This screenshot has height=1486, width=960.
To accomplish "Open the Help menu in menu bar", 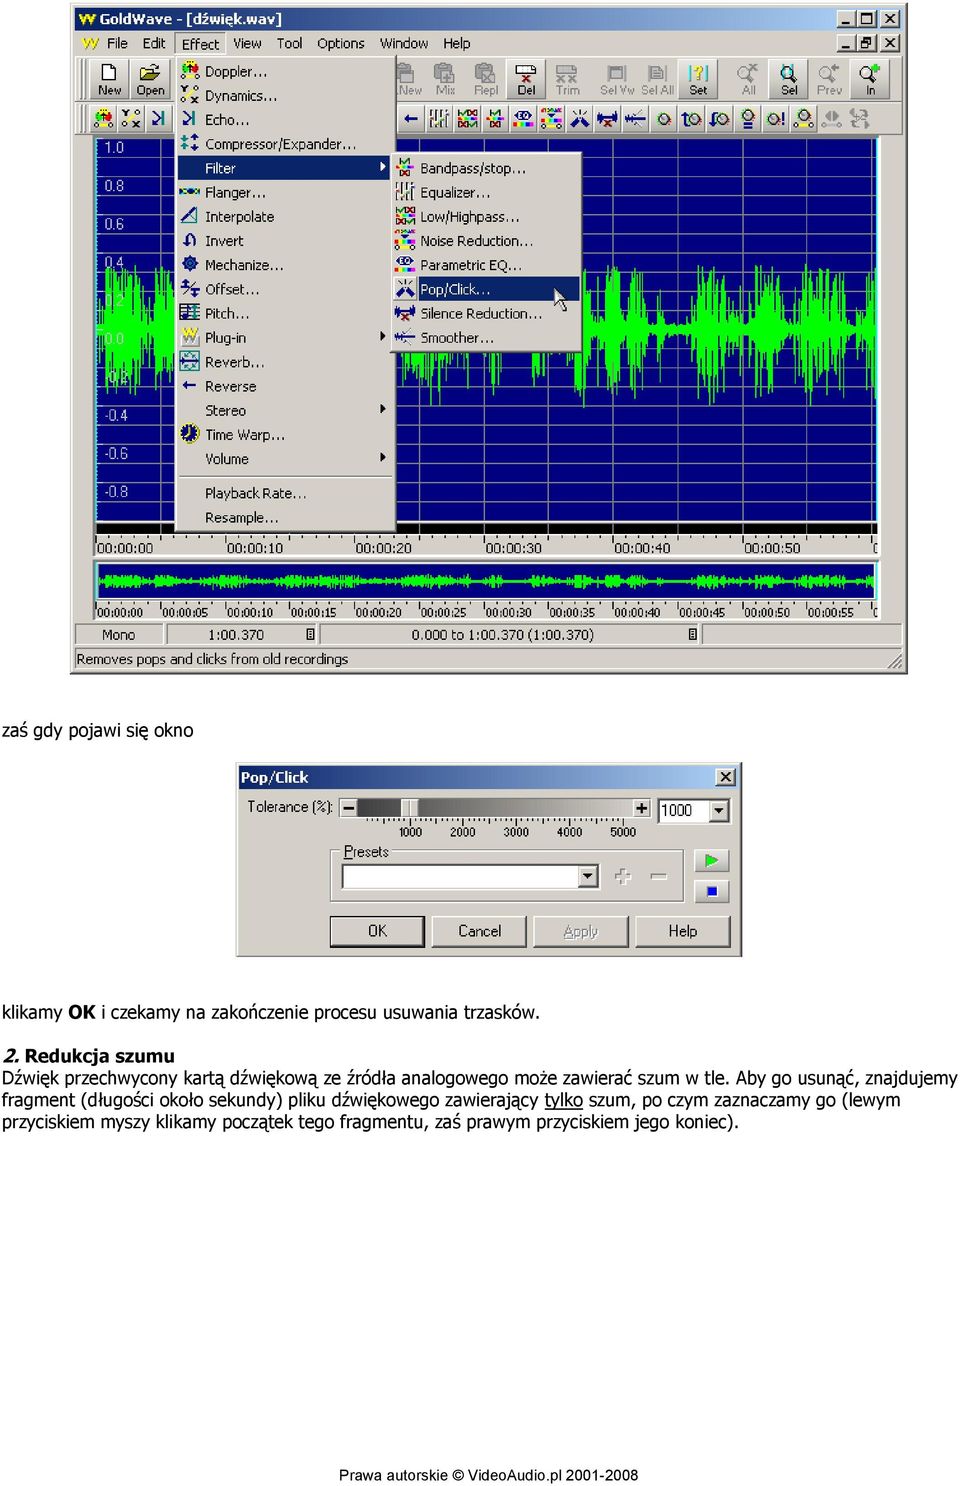I will [457, 44].
